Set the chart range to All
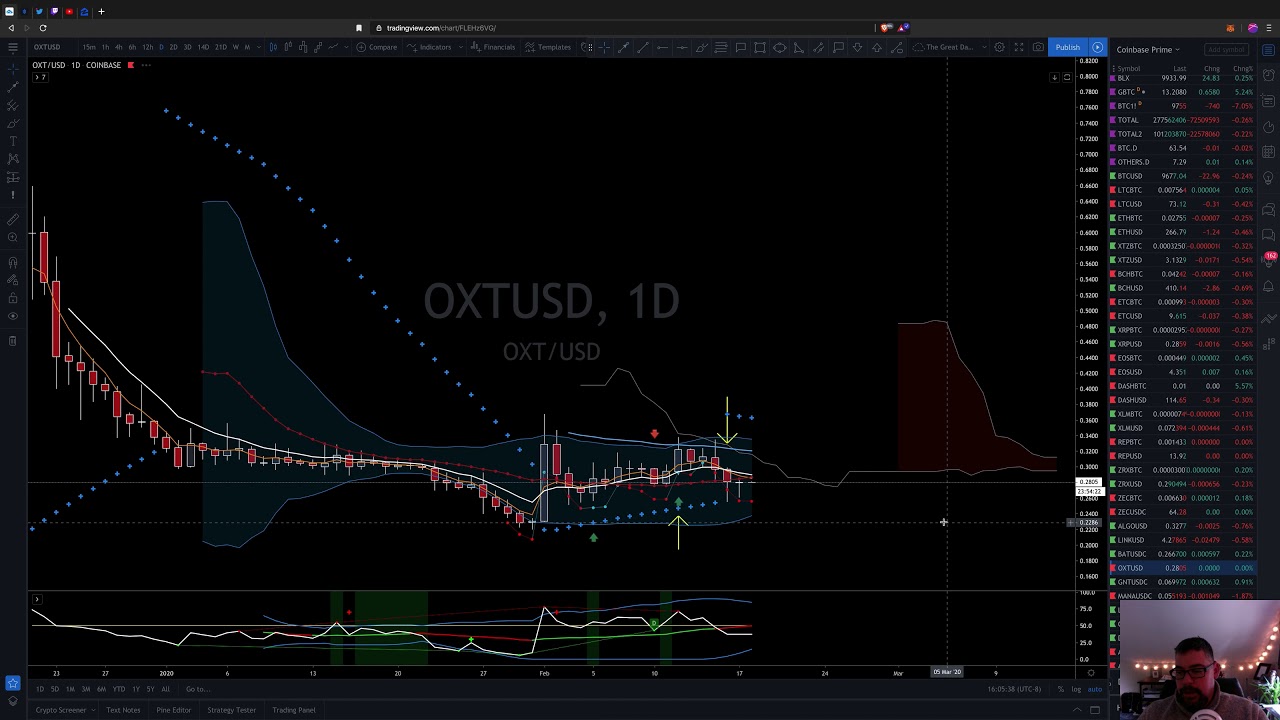The width and height of the screenshot is (1280, 720). pos(165,689)
